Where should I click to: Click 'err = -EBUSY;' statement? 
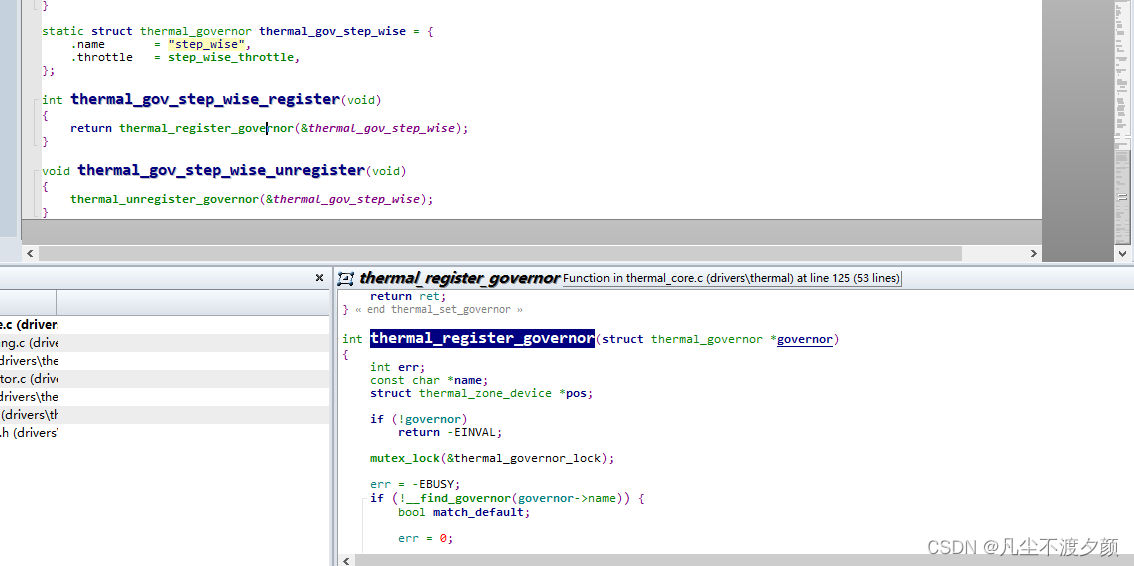point(415,484)
